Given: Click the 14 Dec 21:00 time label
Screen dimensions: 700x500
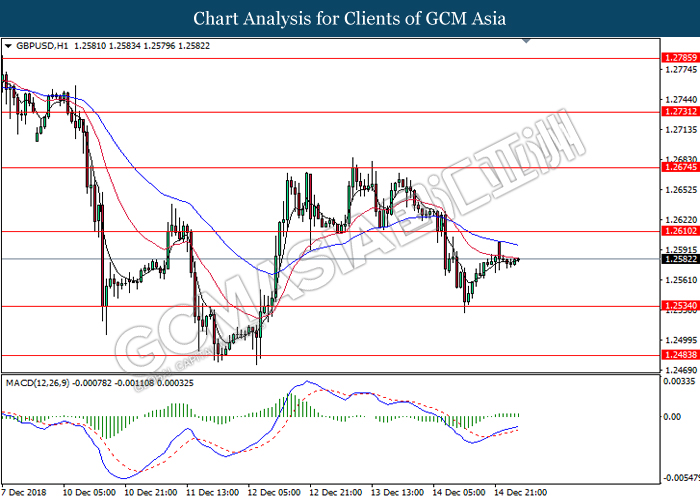Looking at the screenshot, I should tap(520, 492).
